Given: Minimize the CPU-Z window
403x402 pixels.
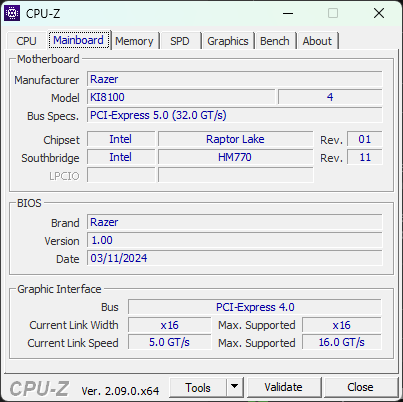Looking at the screenshot, I should [288, 13].
